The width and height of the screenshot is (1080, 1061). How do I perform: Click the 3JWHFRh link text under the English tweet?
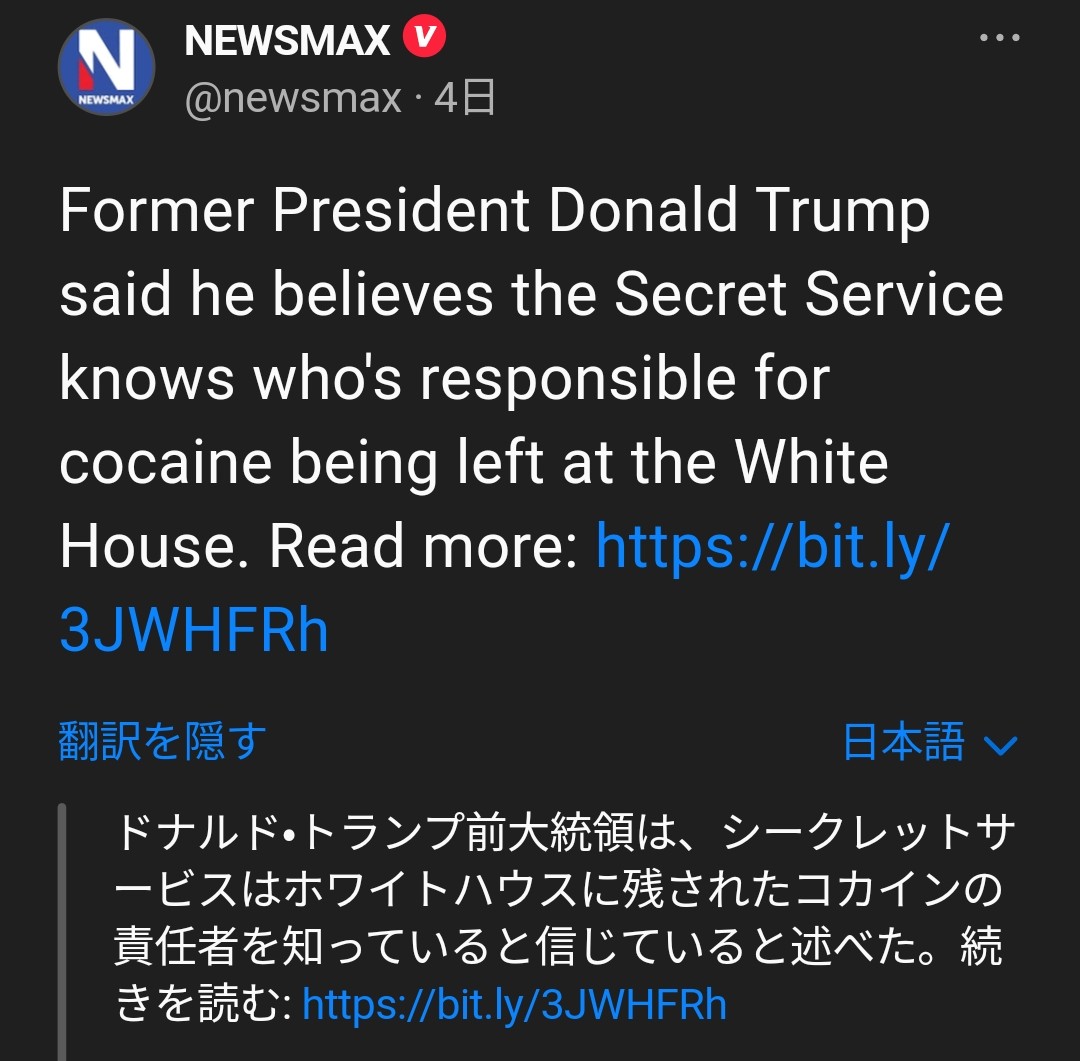point(194,631)
